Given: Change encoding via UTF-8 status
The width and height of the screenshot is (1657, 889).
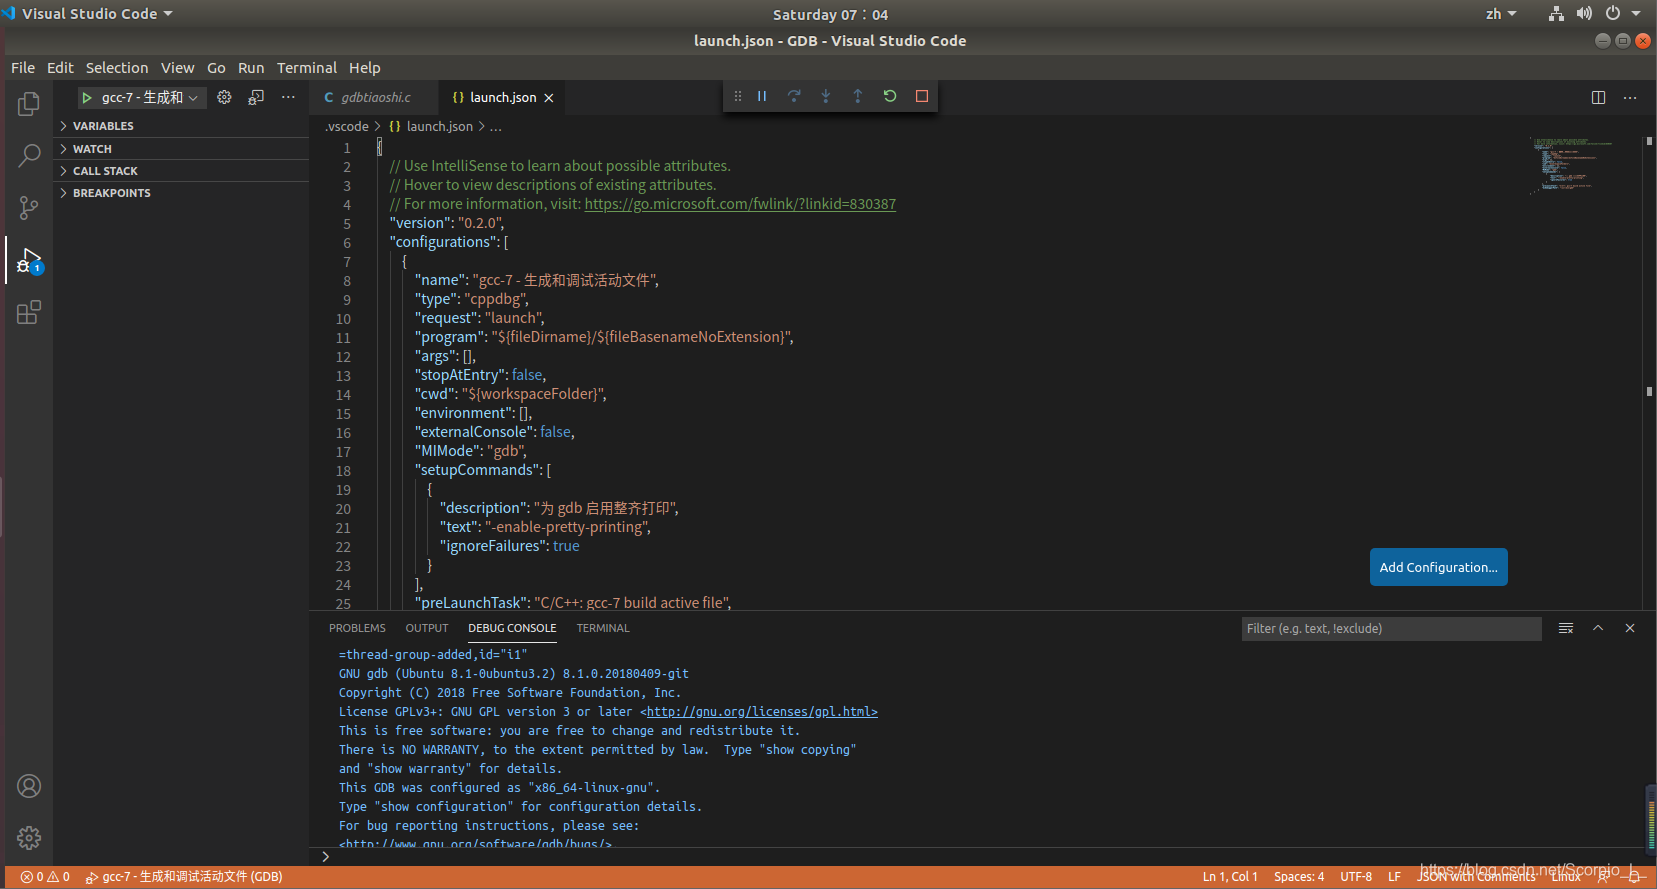Looking at the screenshot, I should tap(1356, 877).
